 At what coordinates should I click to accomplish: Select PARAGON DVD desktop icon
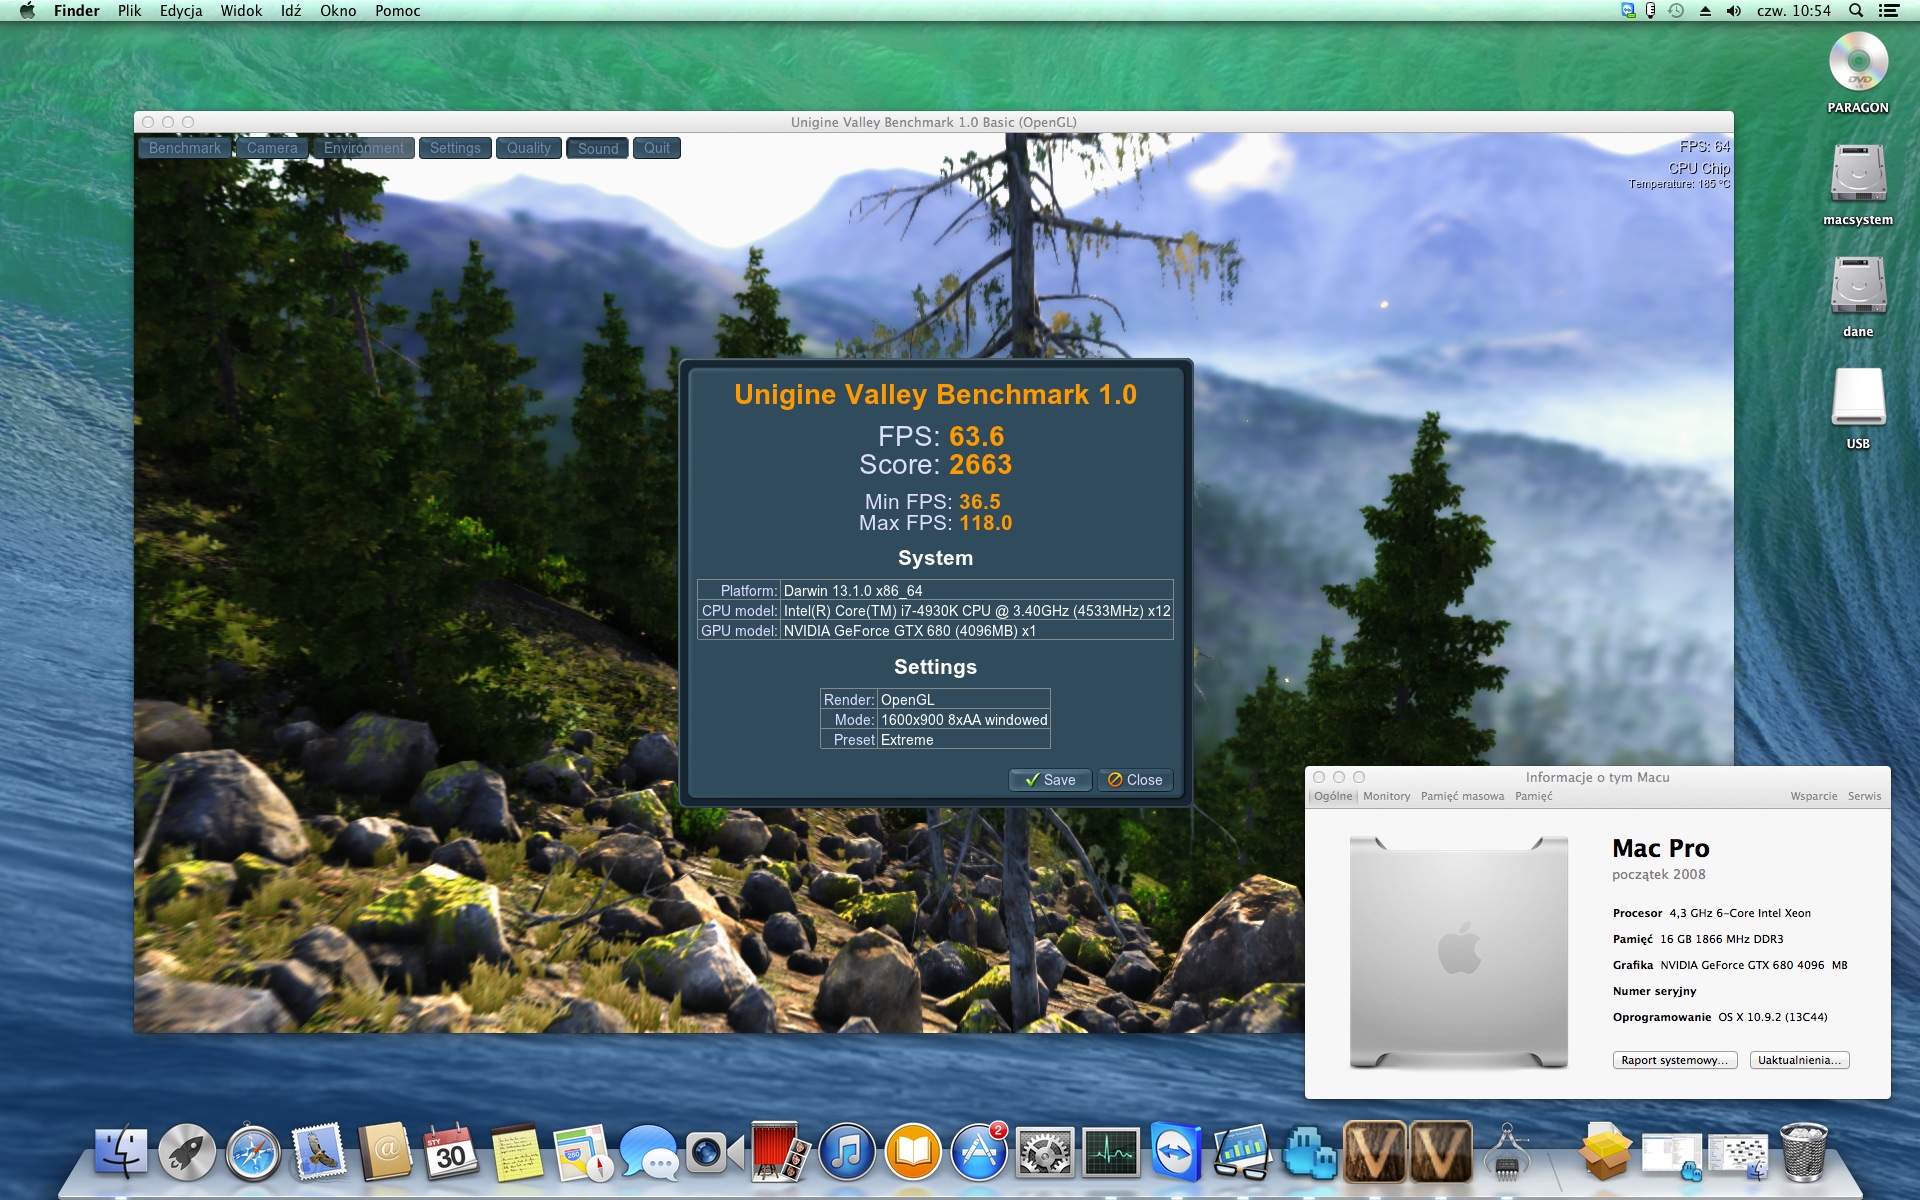pos(1858,73)
